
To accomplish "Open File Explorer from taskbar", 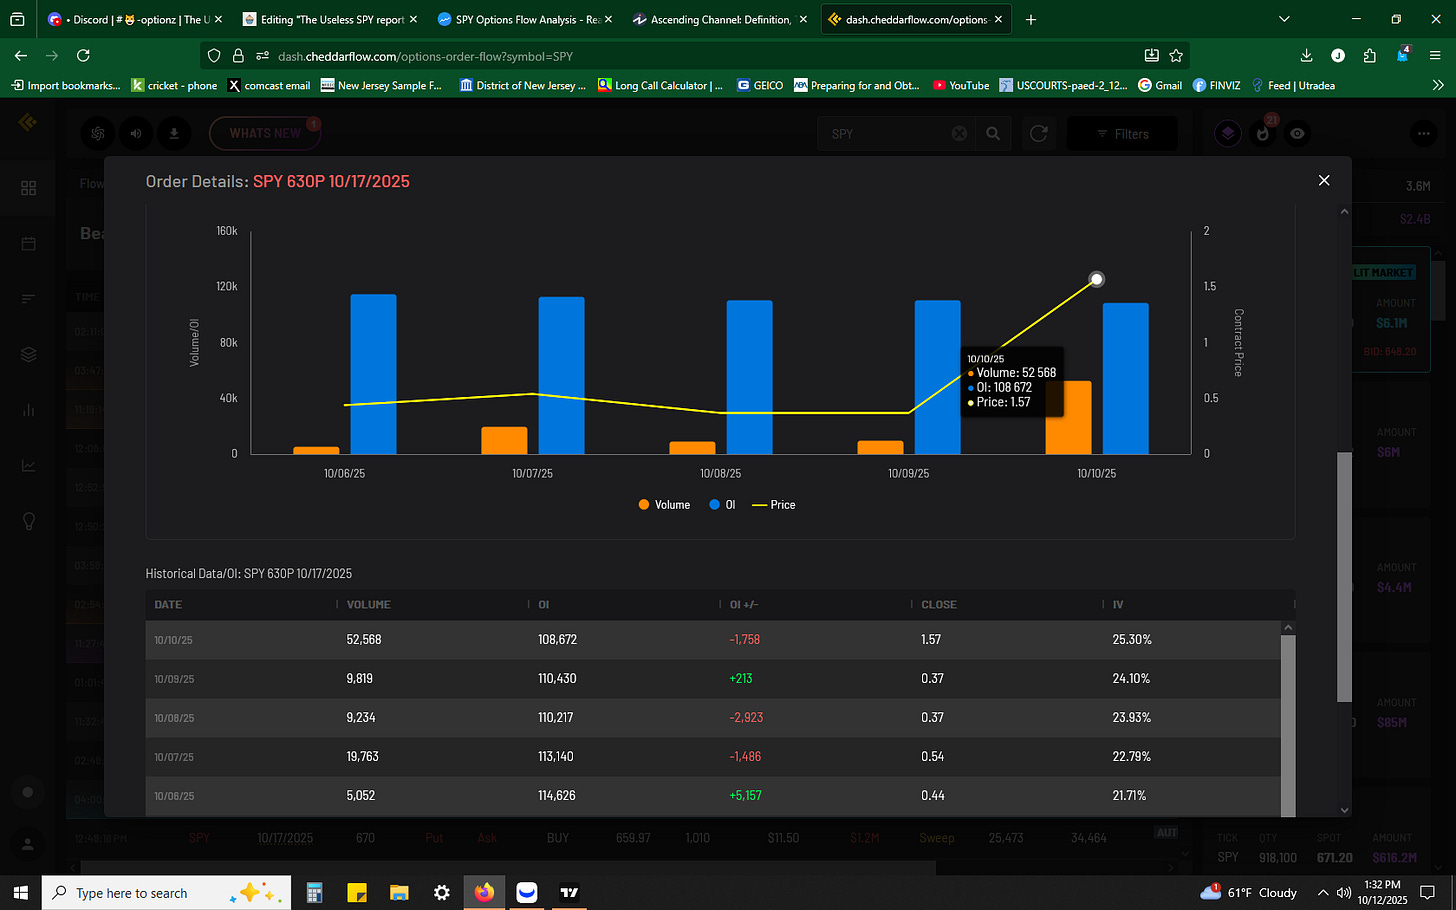I will [399, 892].
